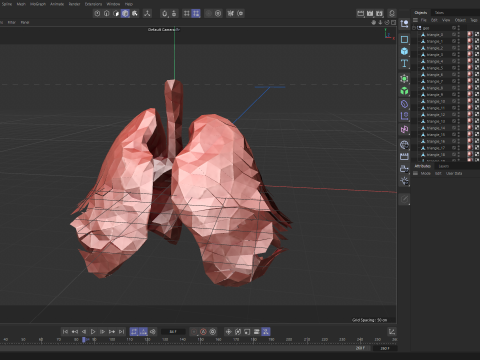Open the spline rectangle tool palette

pyautogui.click(x=404, y=39)
